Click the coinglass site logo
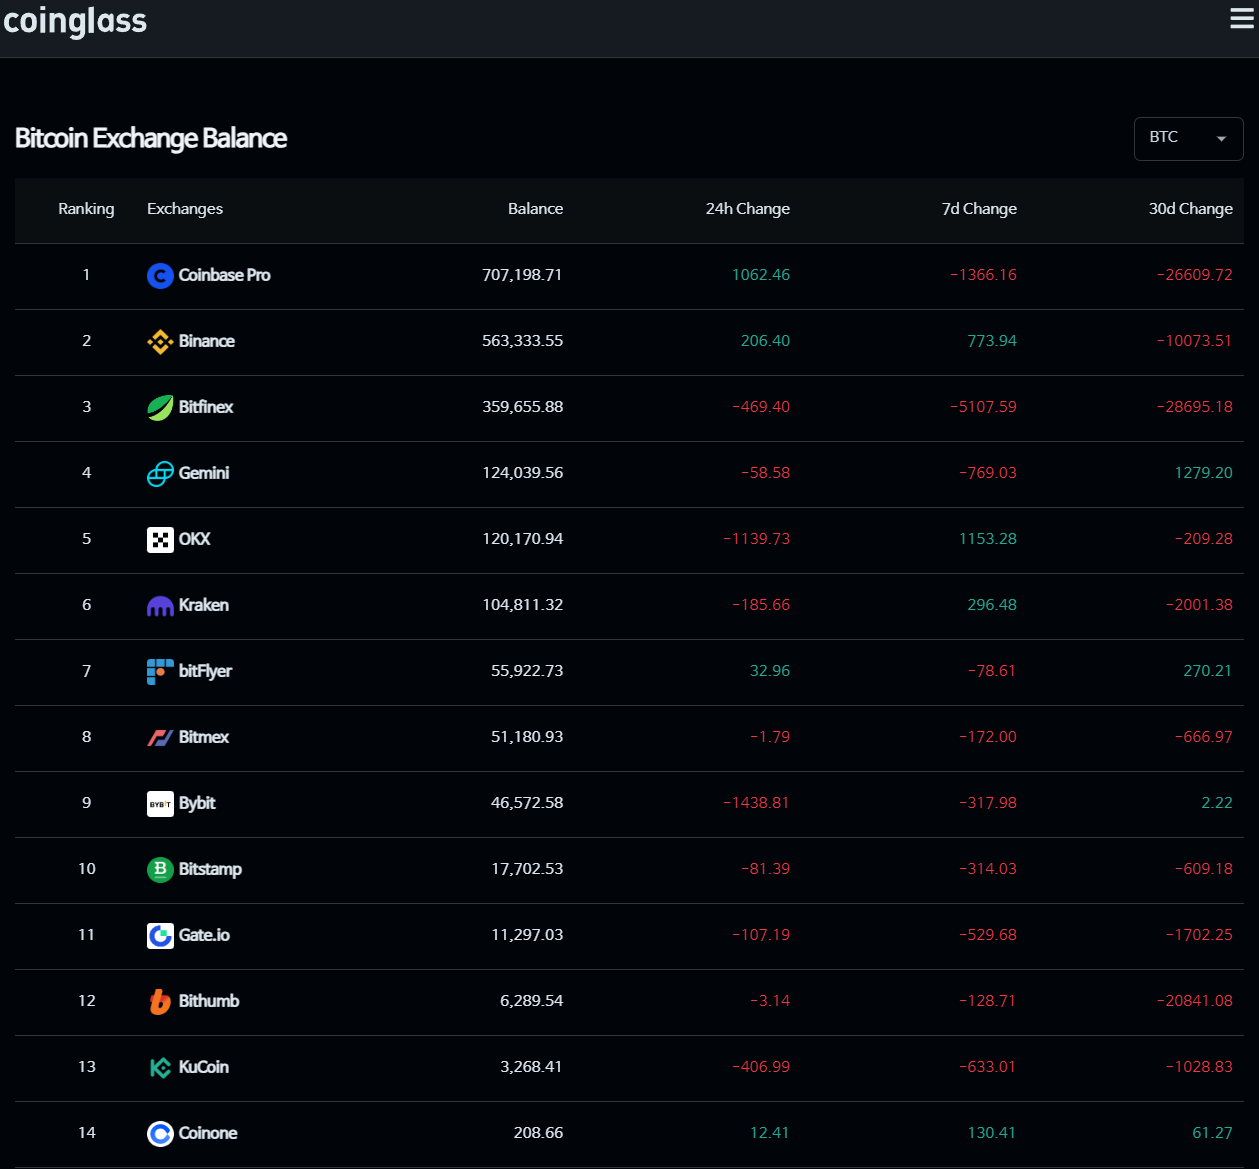 click(x=75, y=21)
